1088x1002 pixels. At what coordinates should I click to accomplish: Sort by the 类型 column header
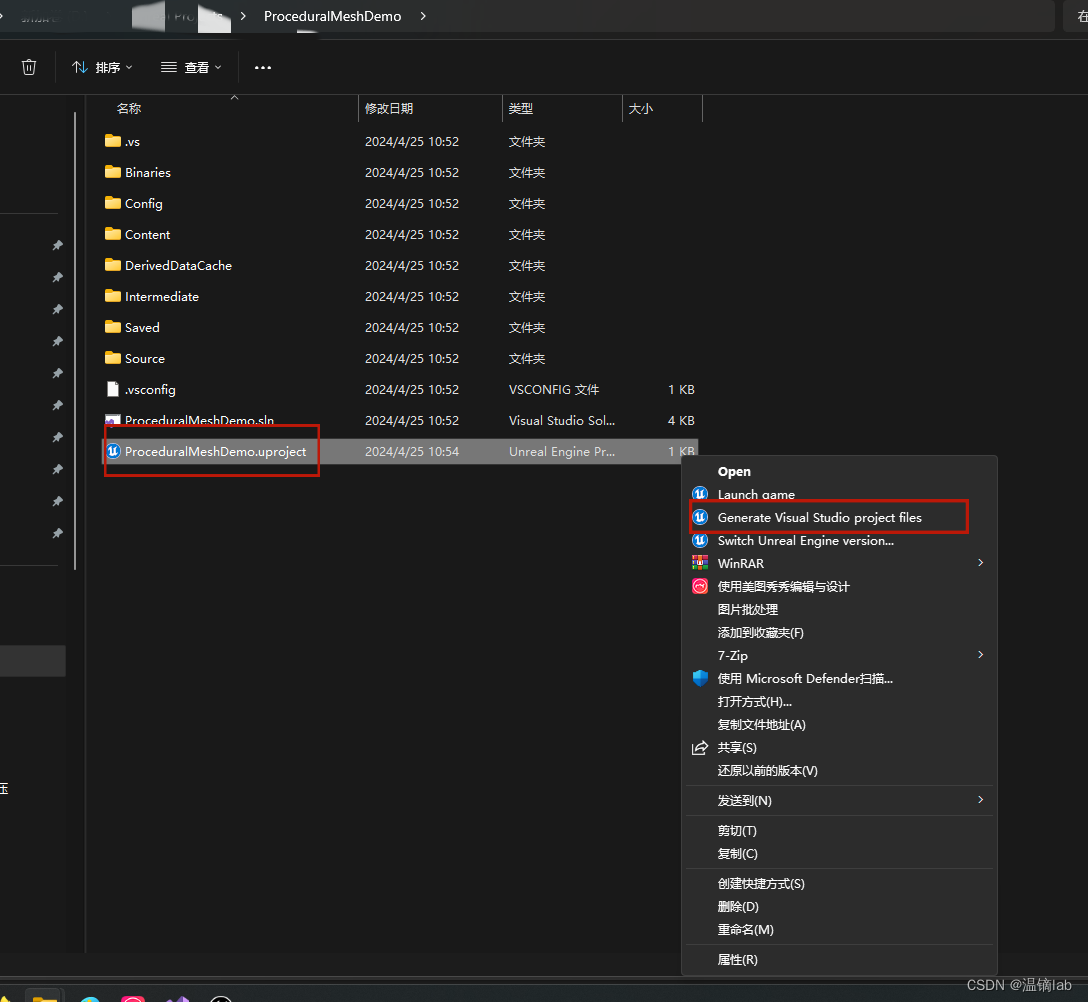(520, 108)
